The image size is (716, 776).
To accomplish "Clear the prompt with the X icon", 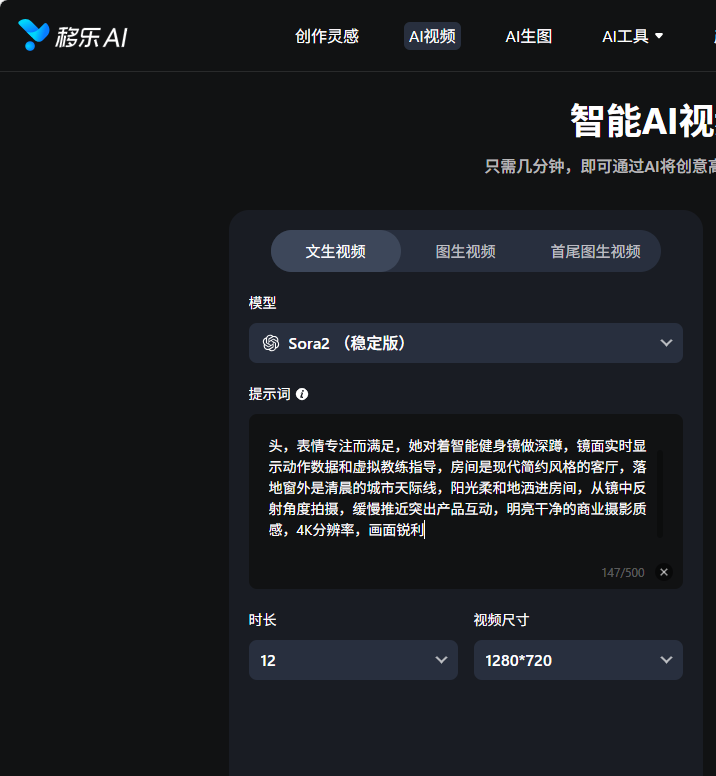I will 664,573.
